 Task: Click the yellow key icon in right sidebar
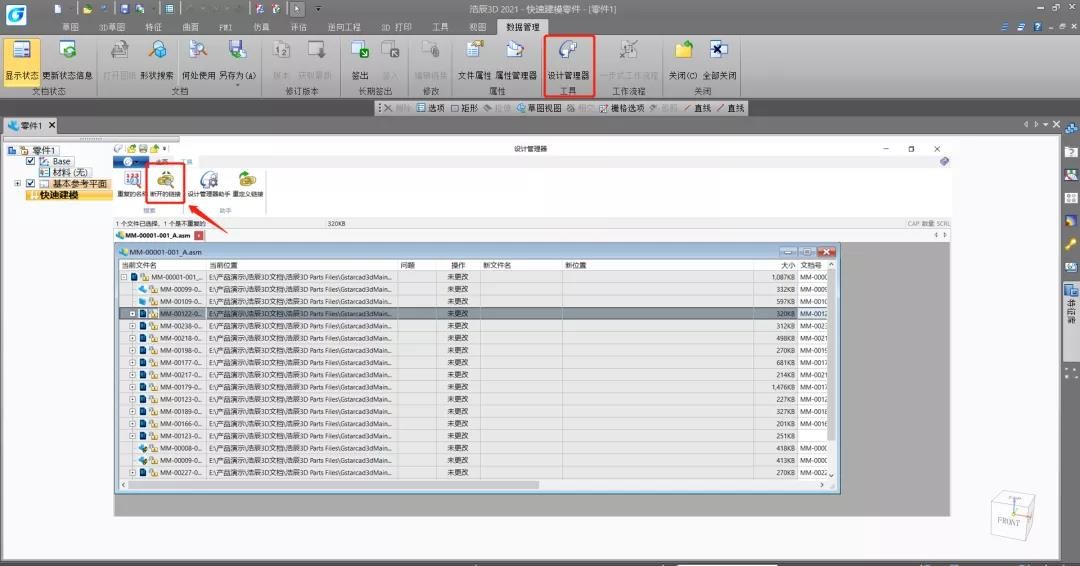tap(1070, 243)
